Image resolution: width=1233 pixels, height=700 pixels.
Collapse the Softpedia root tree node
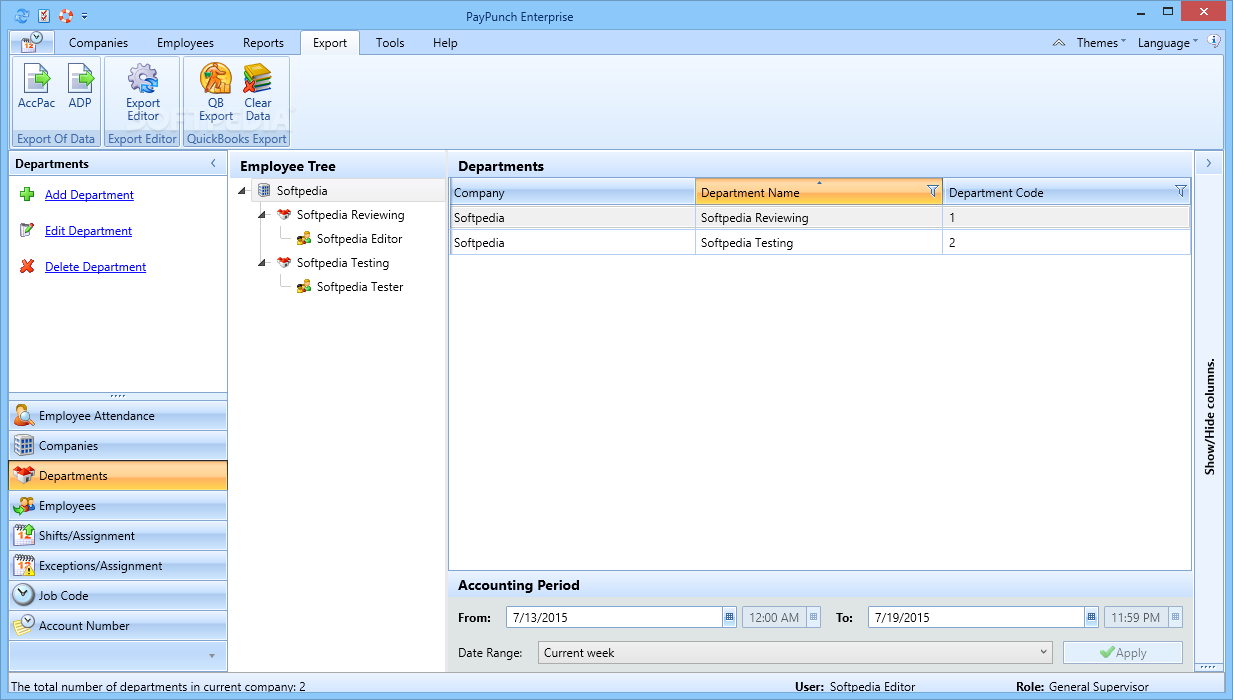pyautogui.click(x=243, y=191)
